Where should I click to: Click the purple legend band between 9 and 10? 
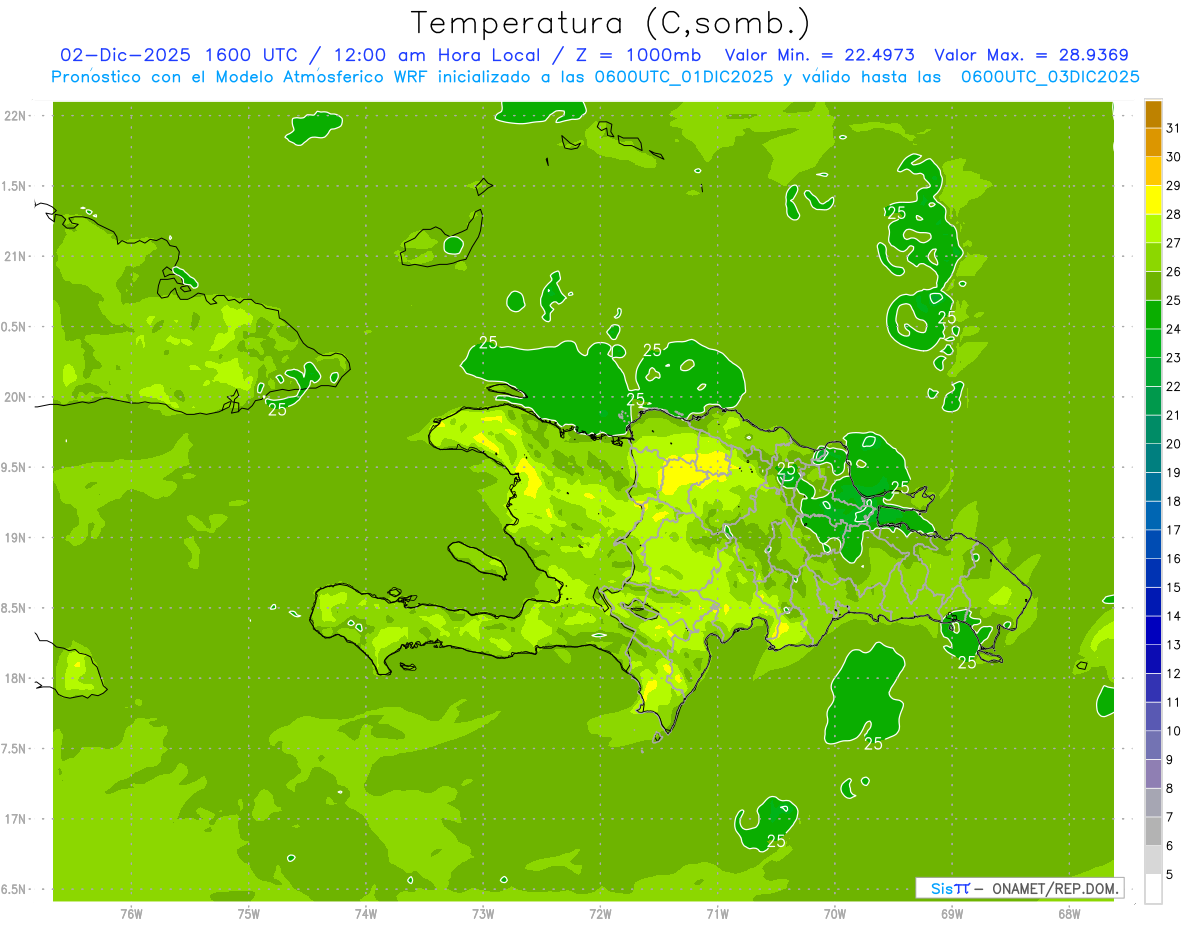click(x=1153, y=745)
